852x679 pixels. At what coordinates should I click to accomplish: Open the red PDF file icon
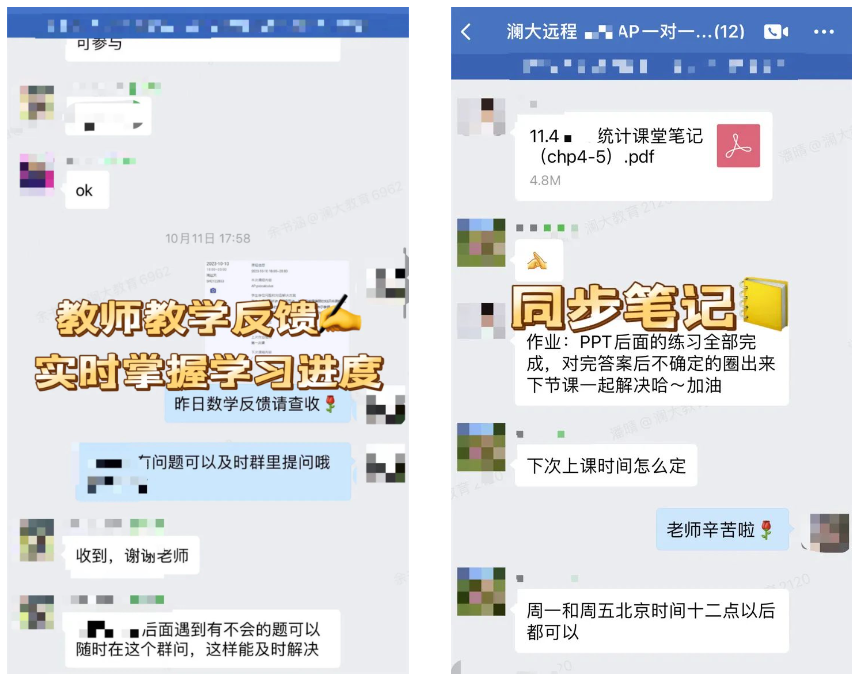point(738,146)
